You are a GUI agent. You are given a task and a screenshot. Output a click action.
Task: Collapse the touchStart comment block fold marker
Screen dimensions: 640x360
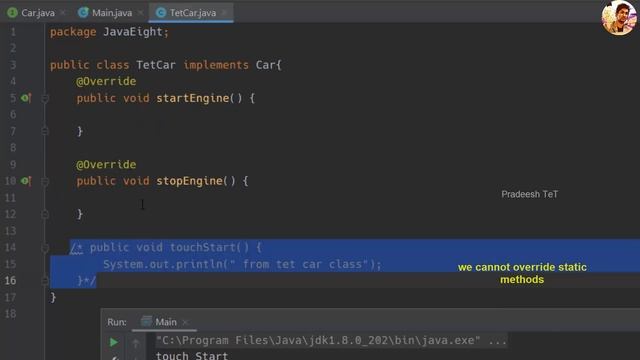[x=45, y=248]
